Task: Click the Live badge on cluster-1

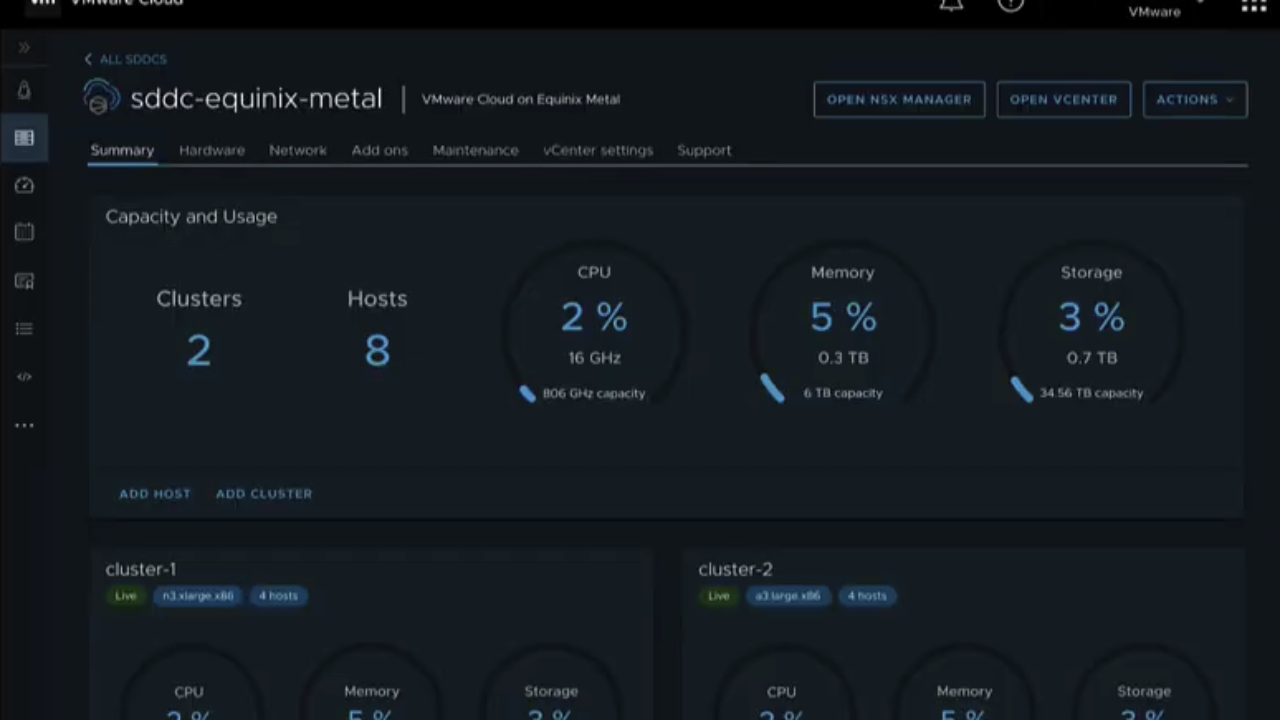Action: (x=125, y=596)
